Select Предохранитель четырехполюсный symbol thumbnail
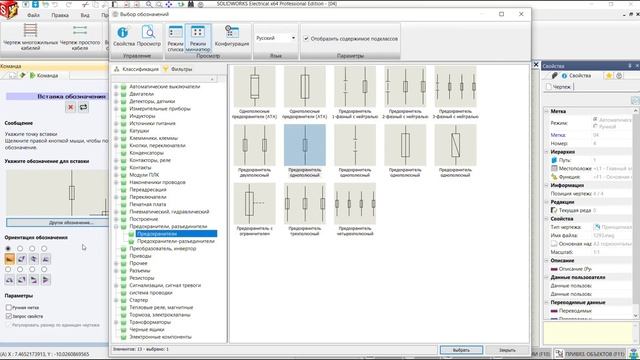Viewport: 640px width, 360px height. [x=355, y=209]
